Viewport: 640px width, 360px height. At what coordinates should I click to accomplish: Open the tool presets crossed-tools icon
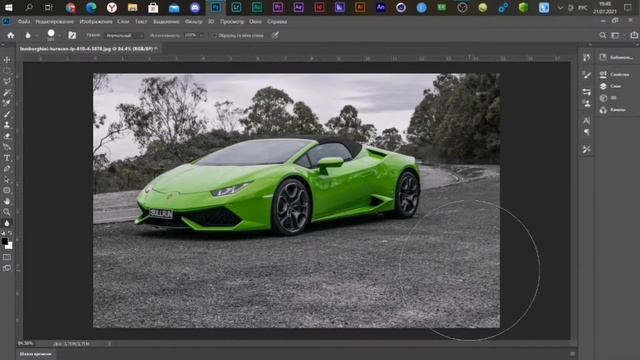[x=587, y=150]
